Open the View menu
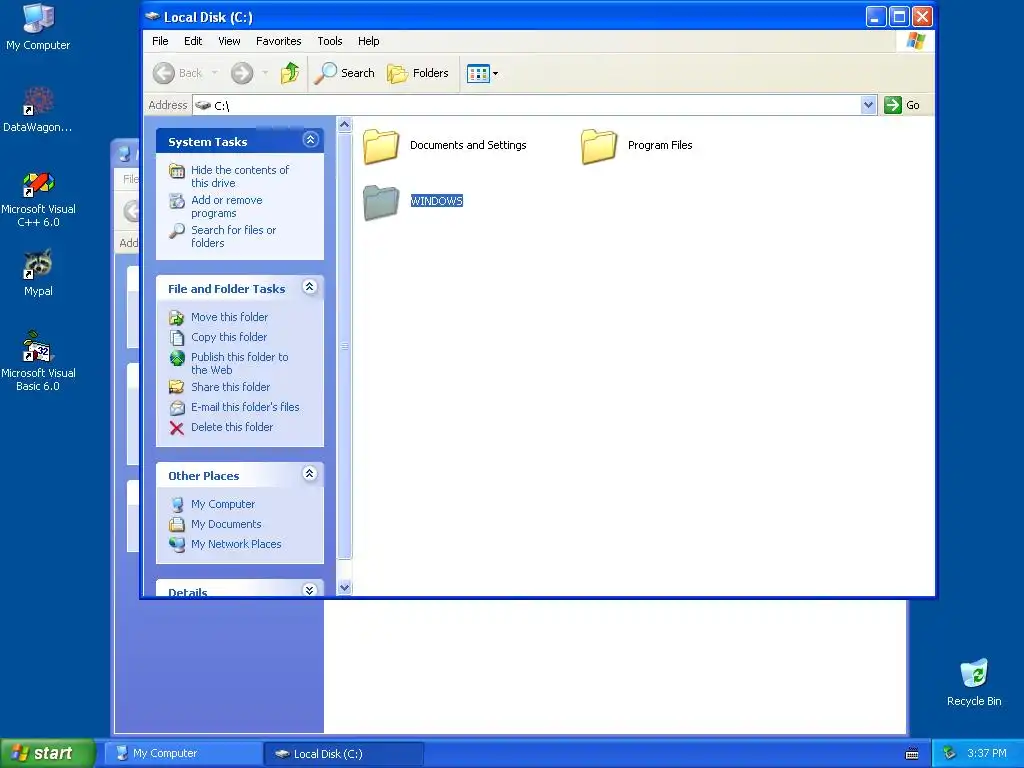 coord(229,41)
